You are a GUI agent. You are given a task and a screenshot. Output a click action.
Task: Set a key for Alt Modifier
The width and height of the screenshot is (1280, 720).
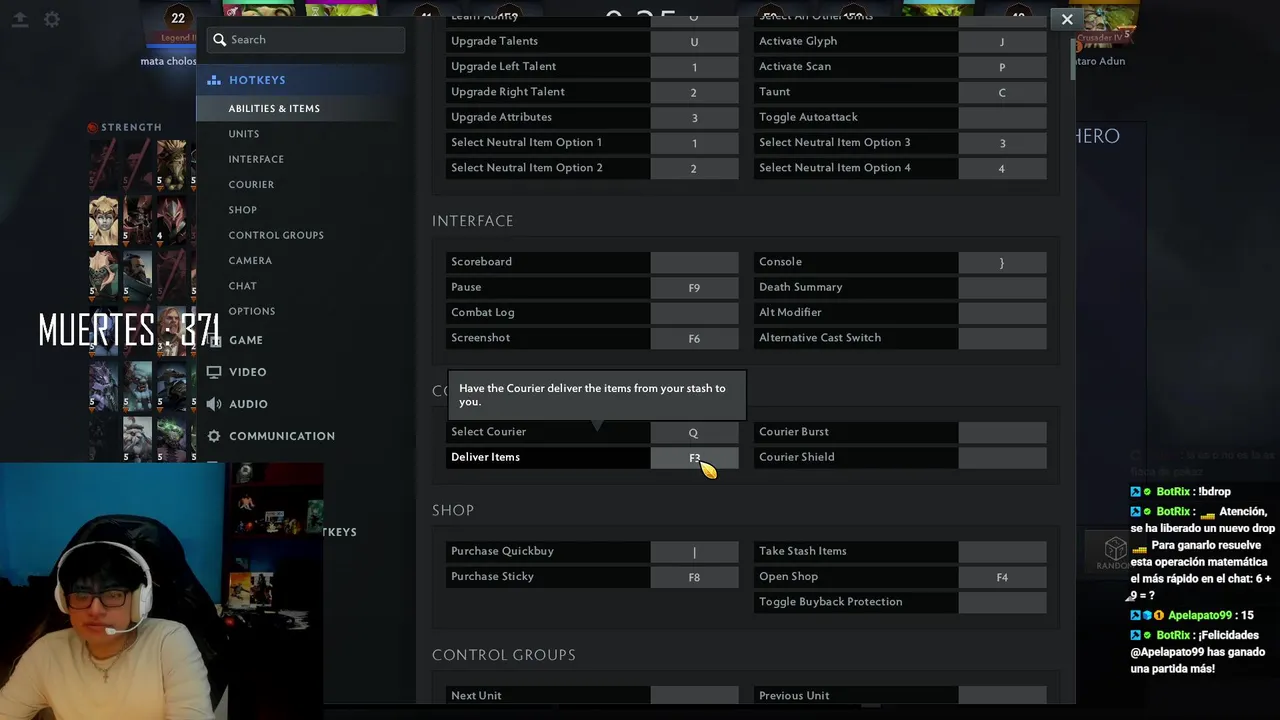point(1002,313)
